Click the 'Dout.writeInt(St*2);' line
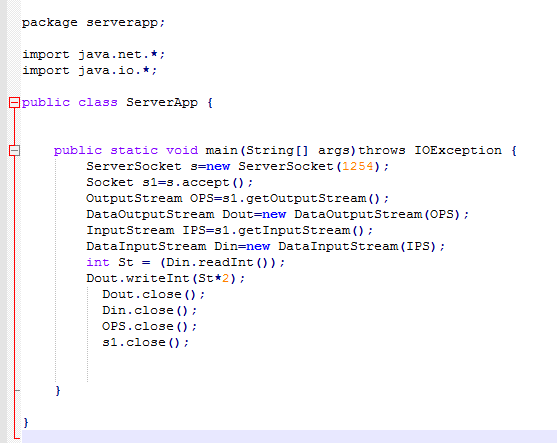Image resolution: width=557 pixels, height=443 pixels. (166, 278)
